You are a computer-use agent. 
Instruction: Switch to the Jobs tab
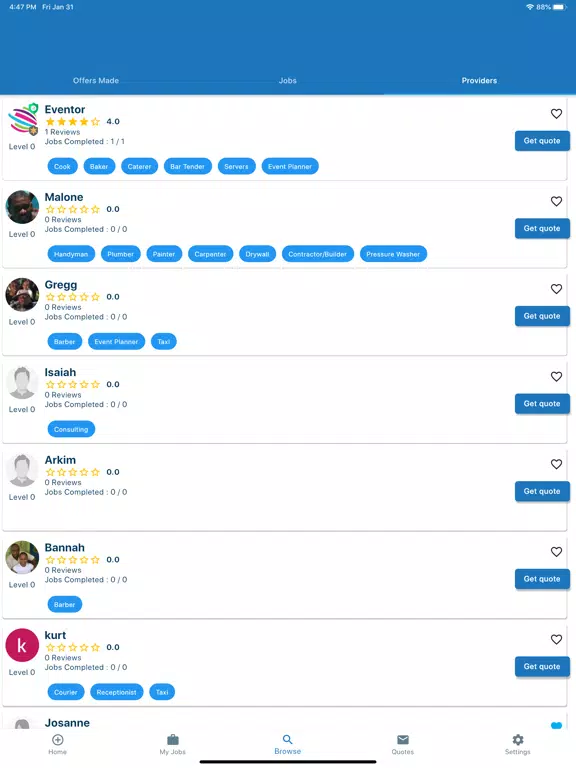(x=288, y=80)
